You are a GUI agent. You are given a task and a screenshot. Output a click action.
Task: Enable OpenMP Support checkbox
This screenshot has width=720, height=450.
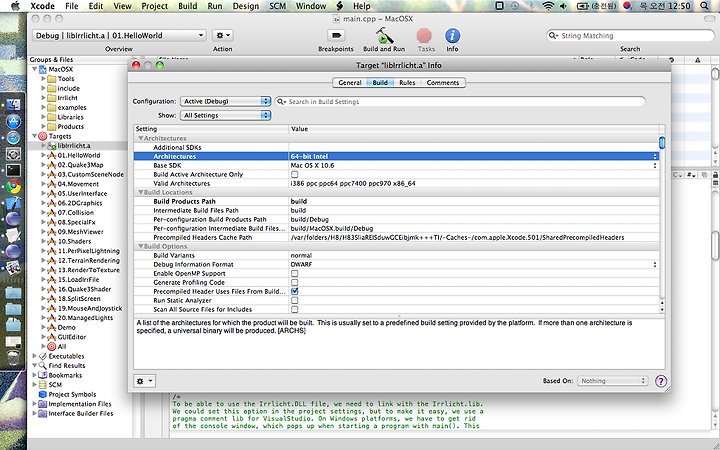coord(294,273)
